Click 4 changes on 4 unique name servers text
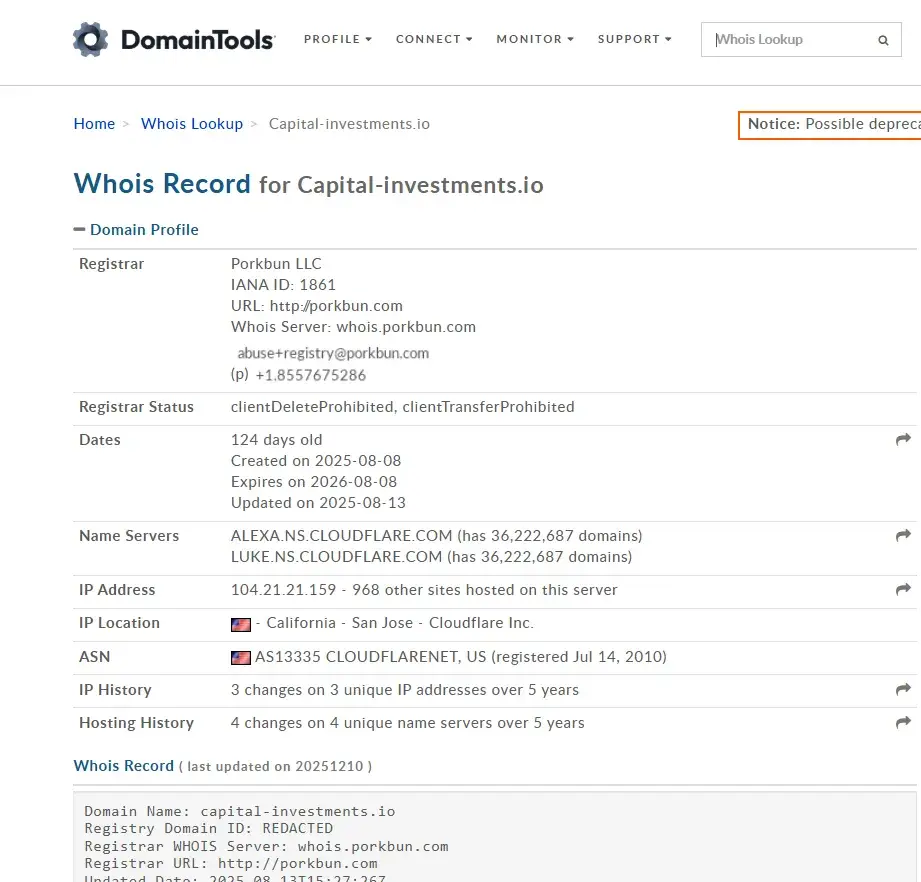 [x=408, y=723]
